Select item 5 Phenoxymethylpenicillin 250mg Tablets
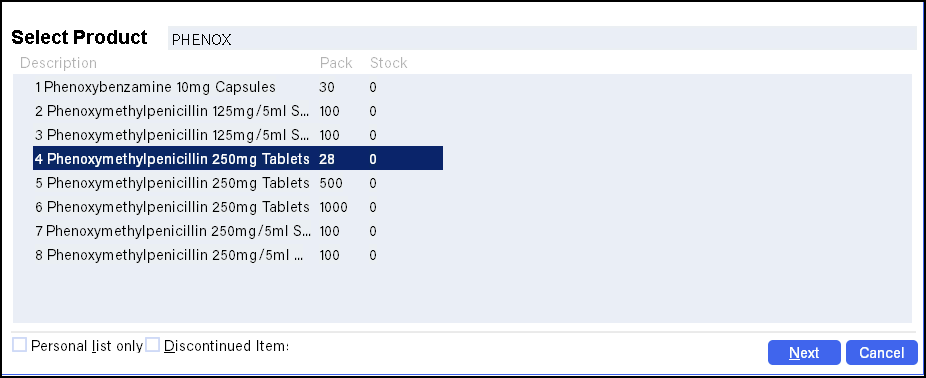Image resolution: width=926 pixels, height=378 pixels. [238, 183]
